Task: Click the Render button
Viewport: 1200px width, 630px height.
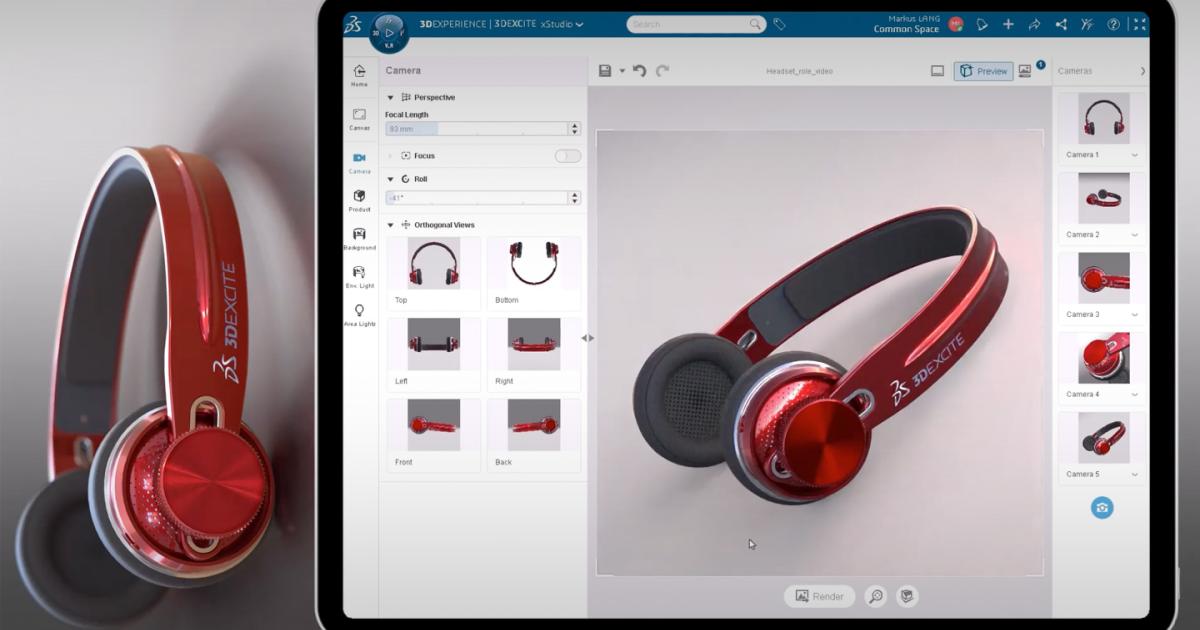Action: tap(819, 596)
